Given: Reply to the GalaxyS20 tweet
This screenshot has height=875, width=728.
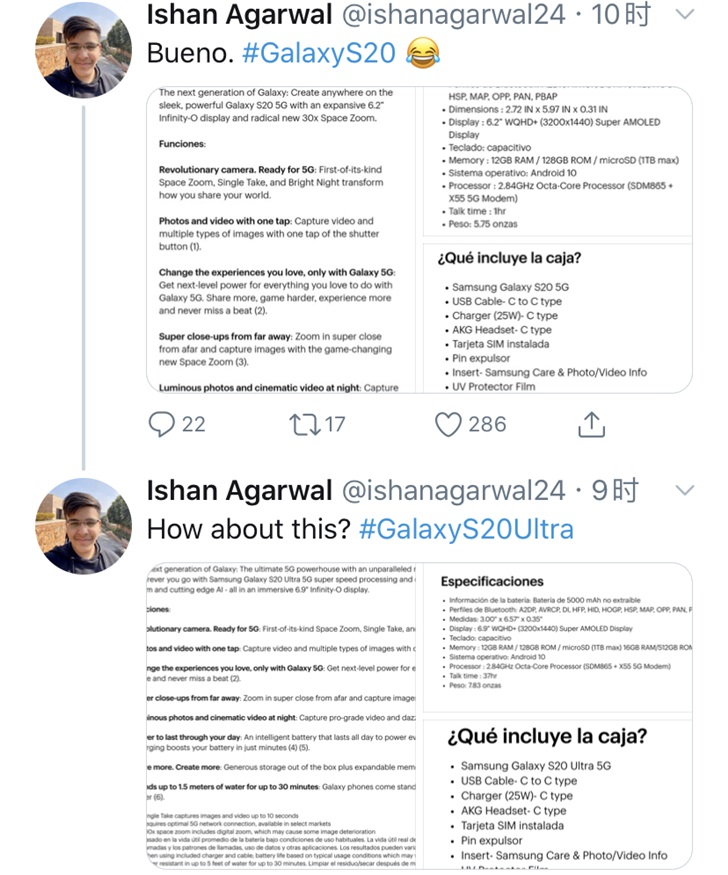Looking at the screenshot, I should pyautogui.click(x=163, y=424).
